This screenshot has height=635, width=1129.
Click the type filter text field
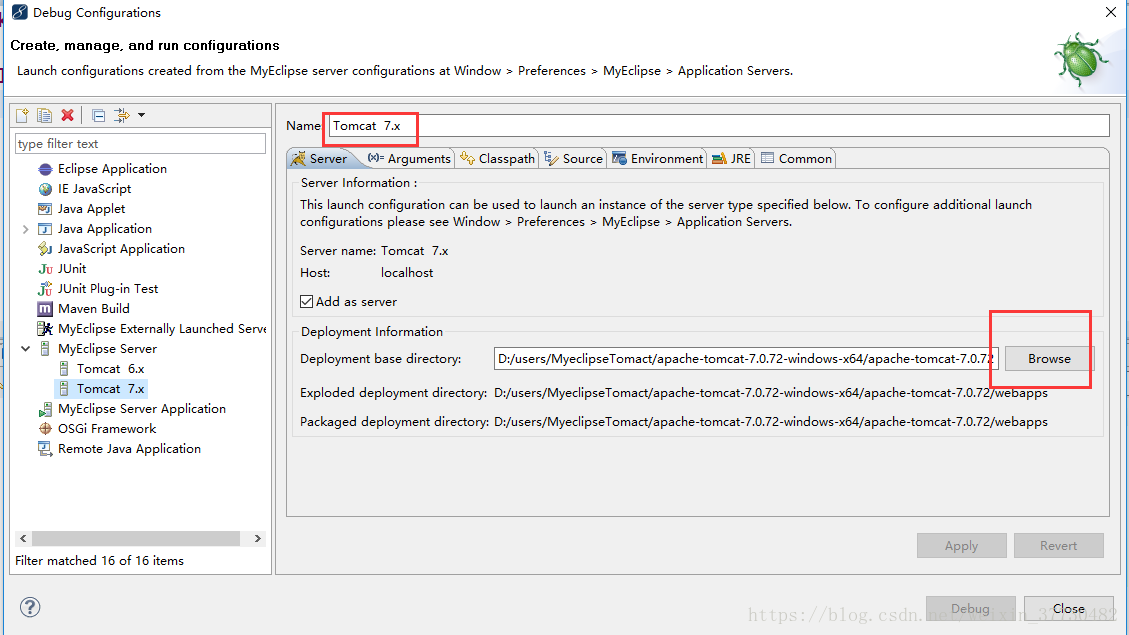140,143
